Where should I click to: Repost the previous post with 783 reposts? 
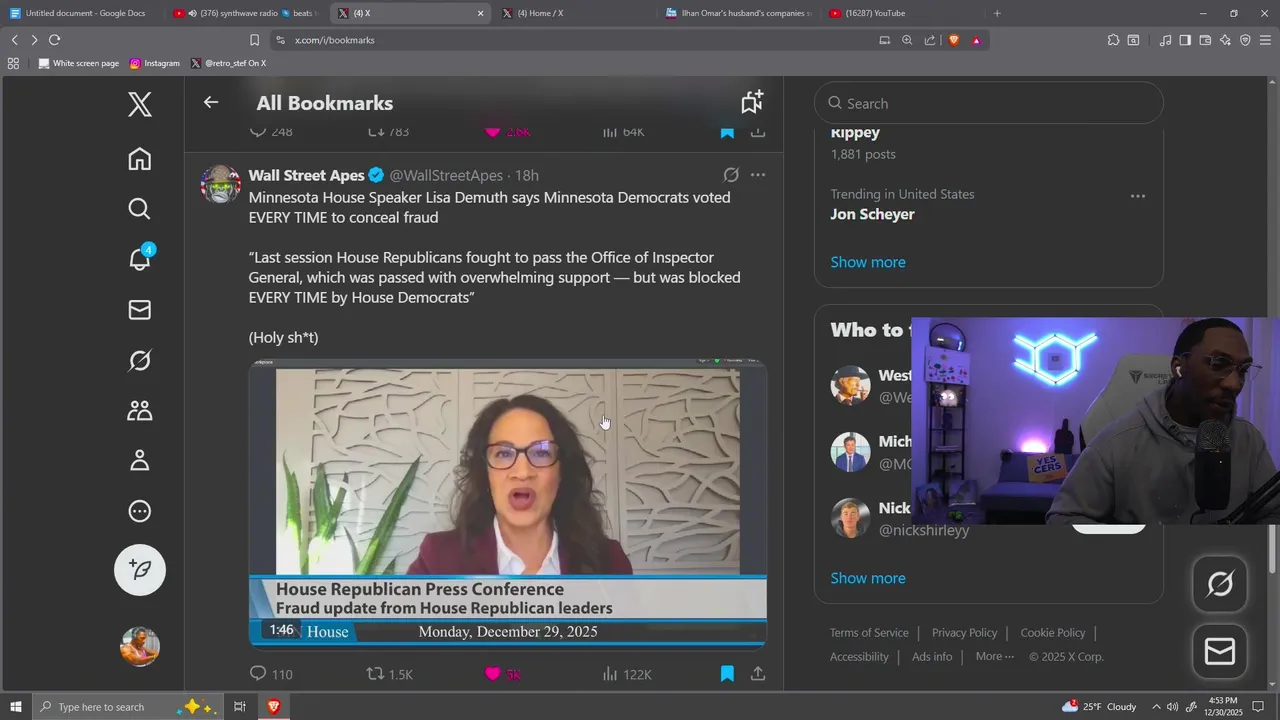(x=389, y=131)
